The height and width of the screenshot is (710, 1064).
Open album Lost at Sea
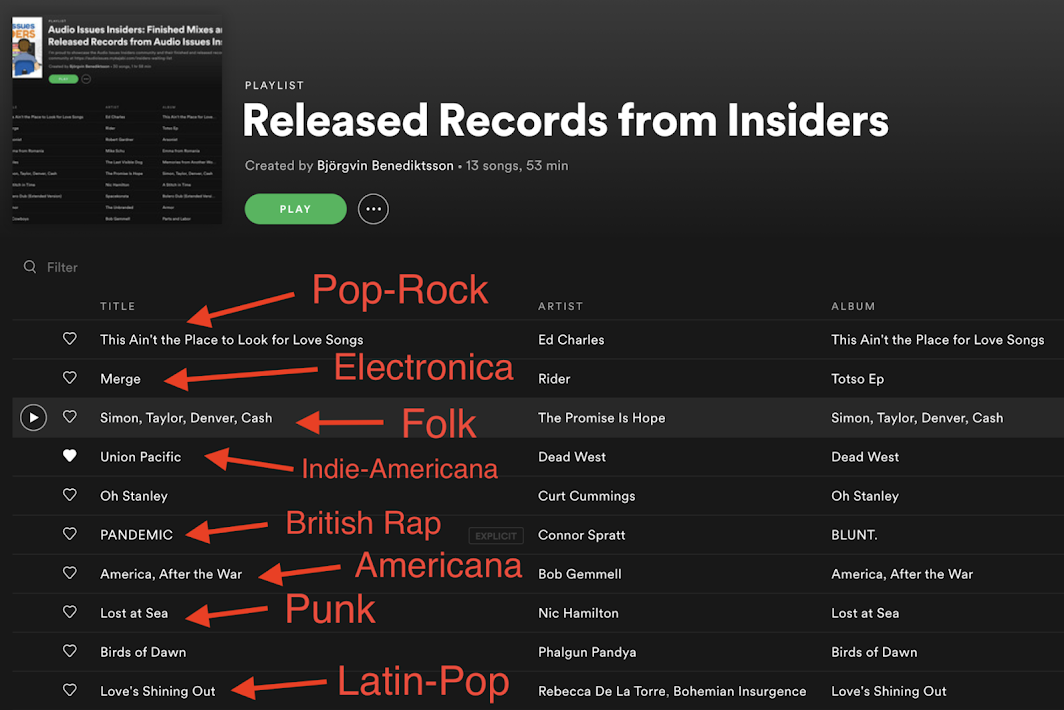tap(865, 613)
